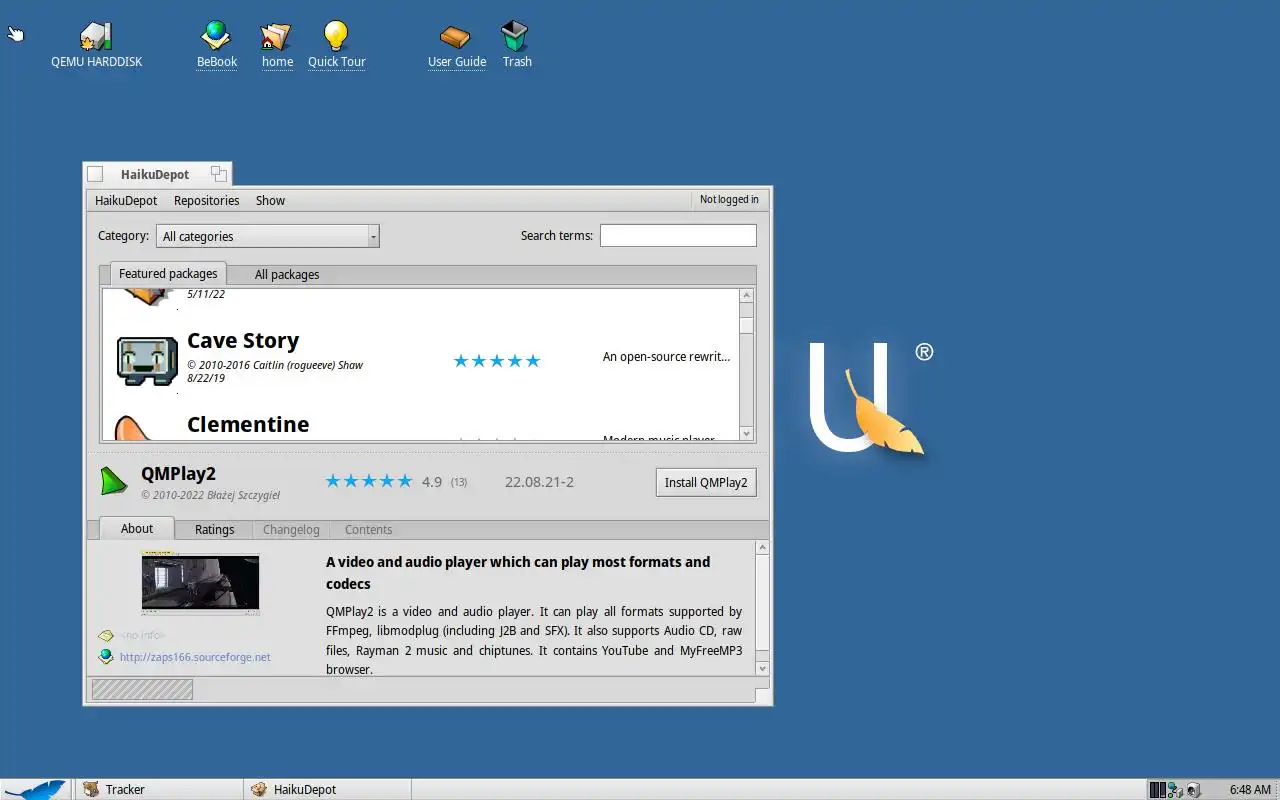The width and height of the screenshot is (1280, 800).
Task: Open the Trash icon on desktop
Action: [x=516, y=36]
